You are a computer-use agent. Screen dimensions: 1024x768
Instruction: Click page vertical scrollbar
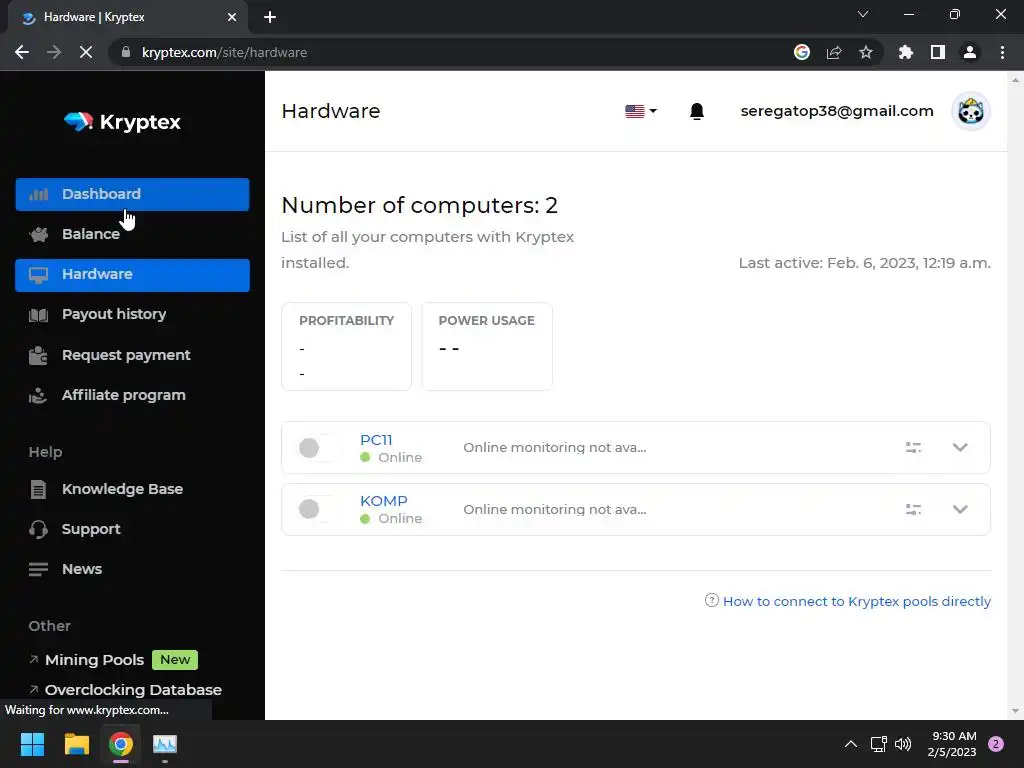coord(1015,395)
